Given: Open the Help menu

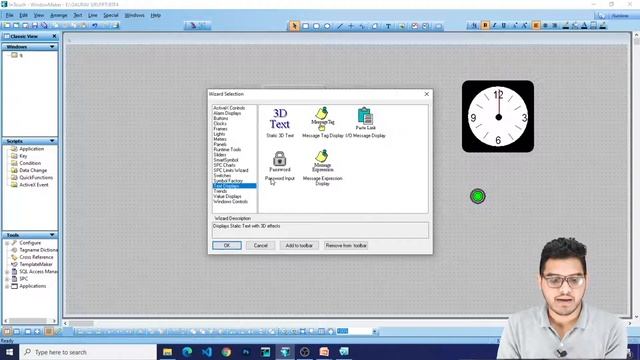Looking at the screenshot, I should [x=156, y=15].
